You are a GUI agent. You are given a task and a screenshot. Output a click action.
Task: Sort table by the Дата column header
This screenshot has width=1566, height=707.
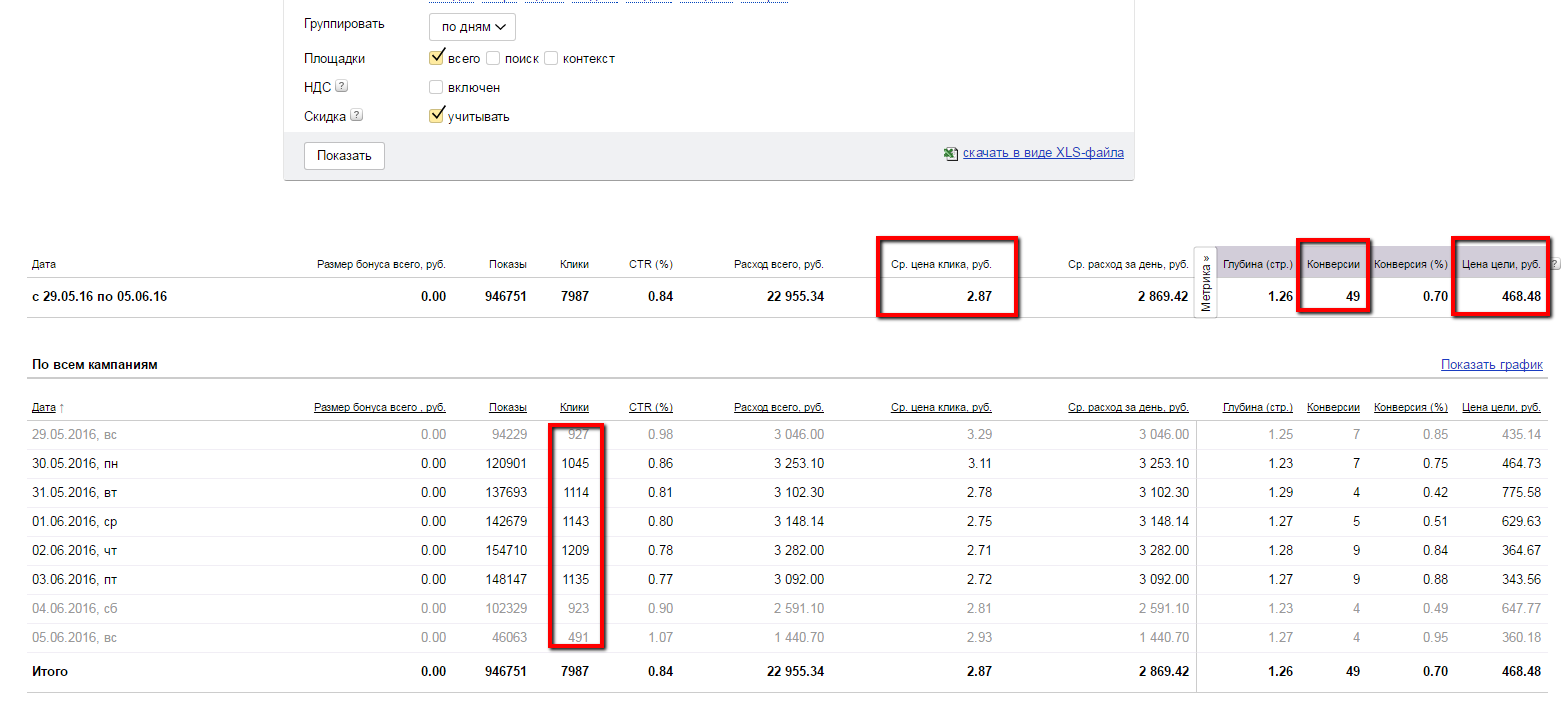pos(44,407)
